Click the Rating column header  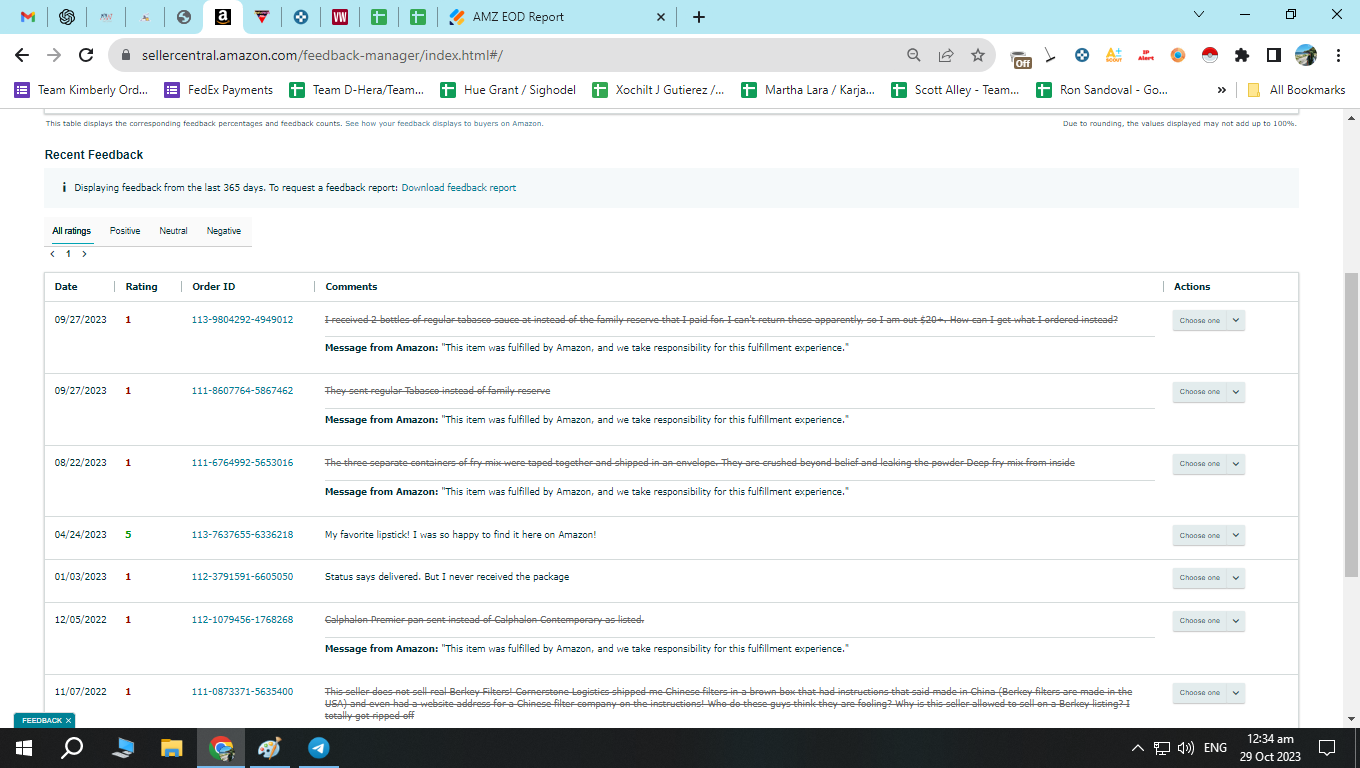coord(141,287)
